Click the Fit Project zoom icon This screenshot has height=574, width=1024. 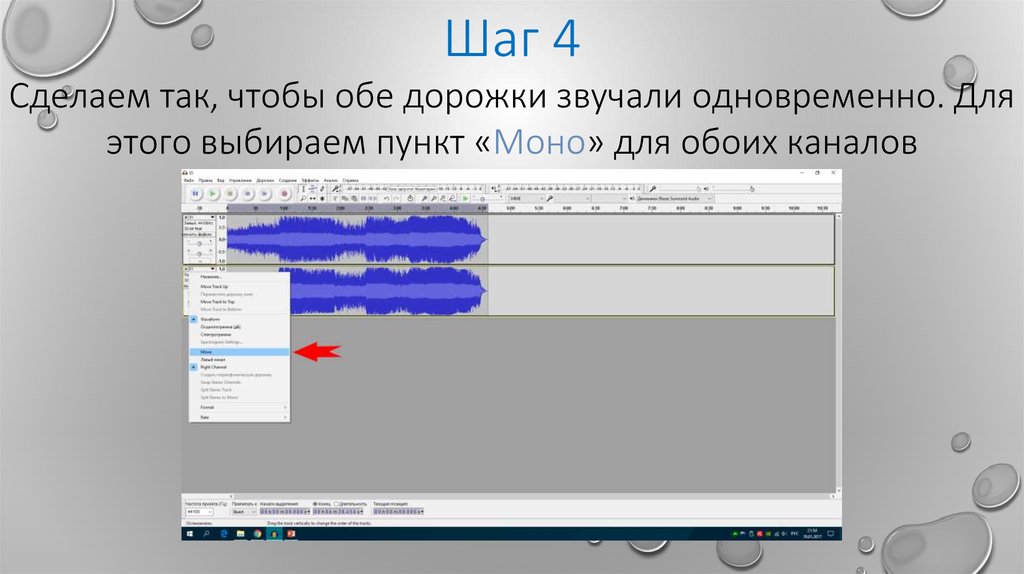coord(452,199)
